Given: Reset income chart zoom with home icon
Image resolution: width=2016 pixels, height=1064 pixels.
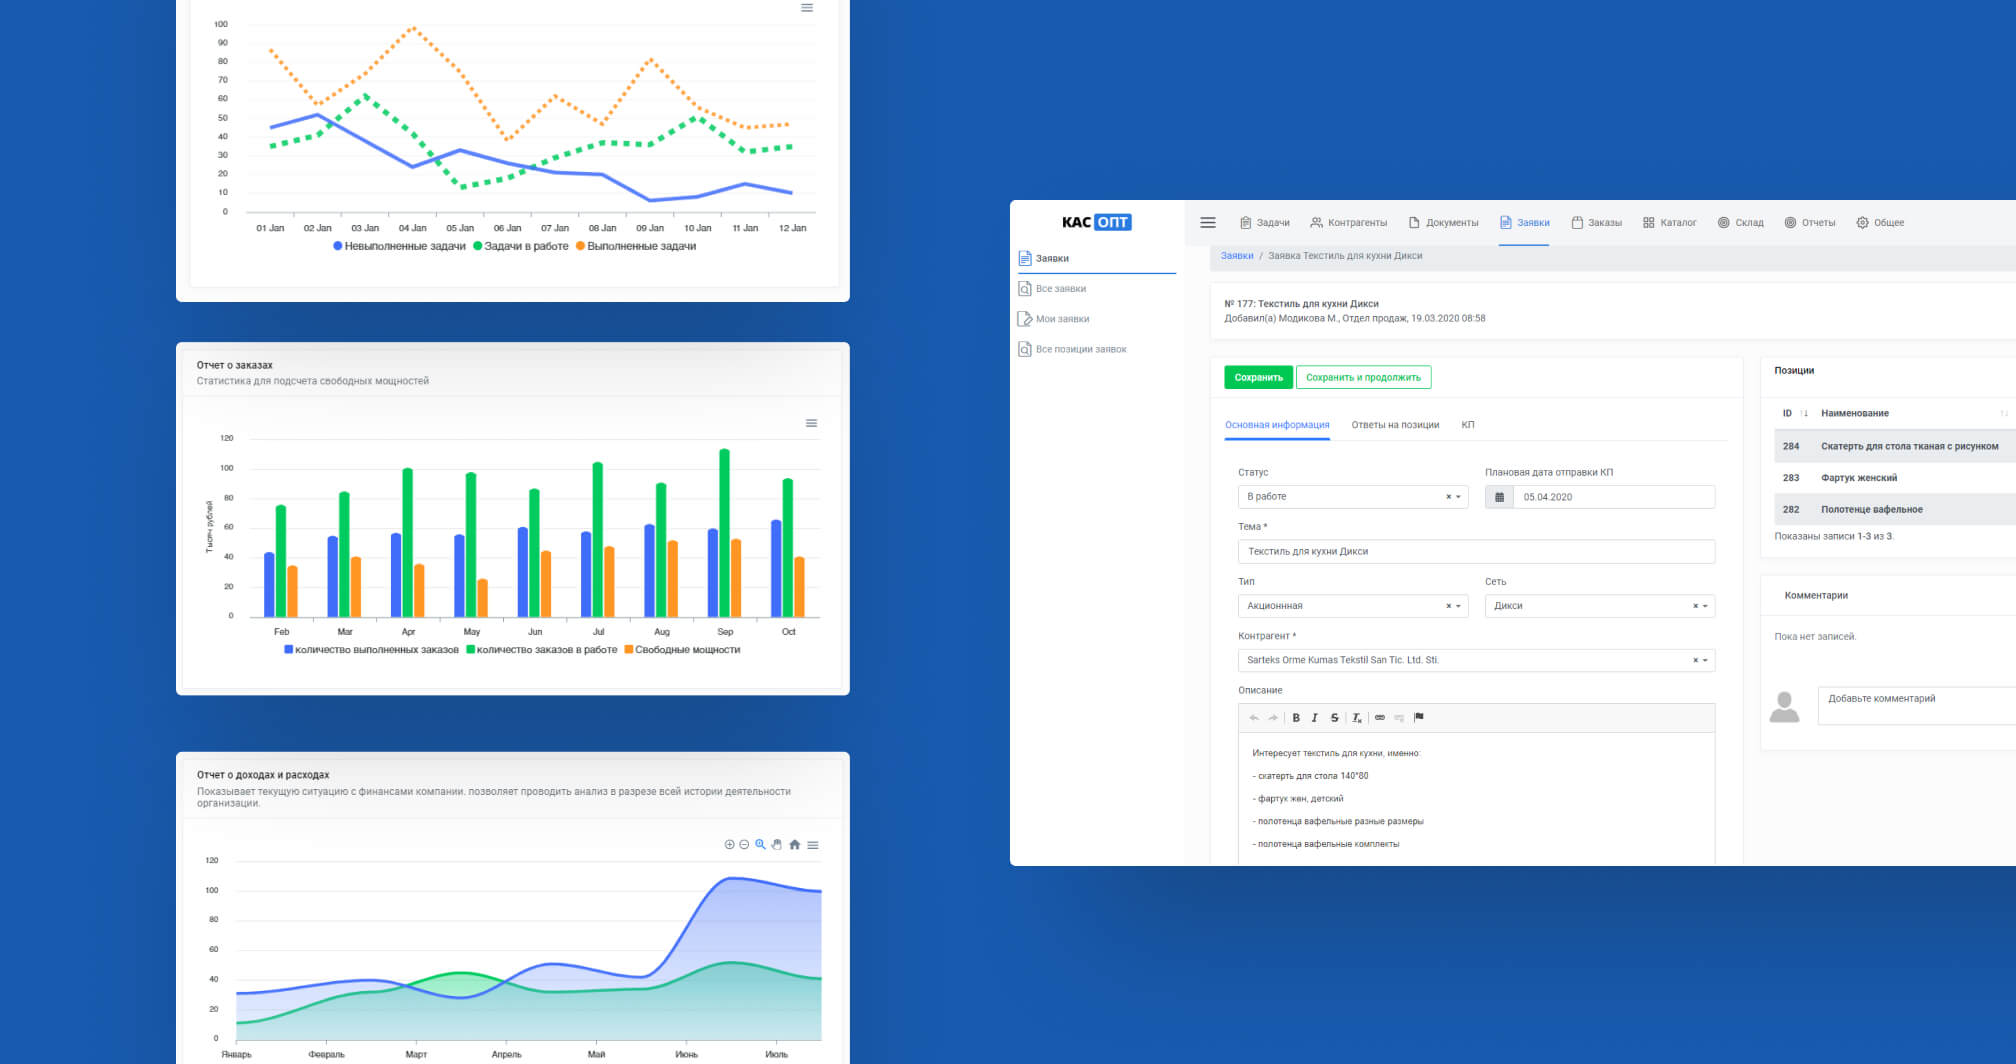Looking at the screenshot, I should tap(794, 845).
